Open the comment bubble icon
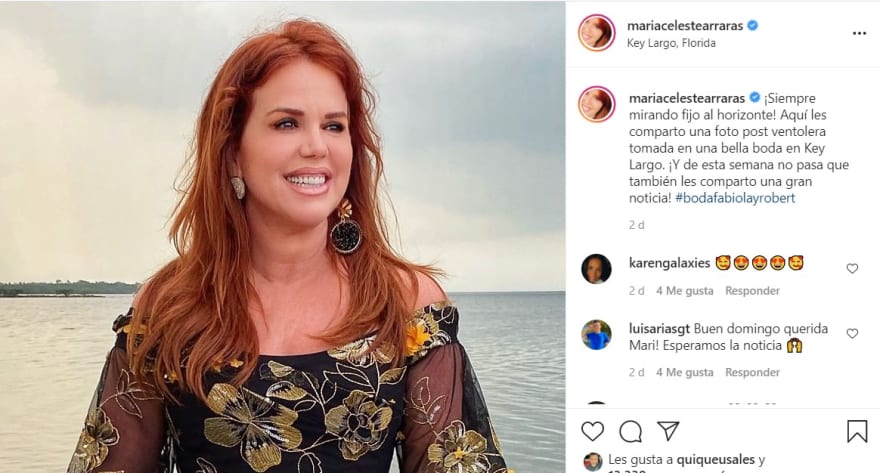This screenshot has width=880, height=473. pos(630,431)
